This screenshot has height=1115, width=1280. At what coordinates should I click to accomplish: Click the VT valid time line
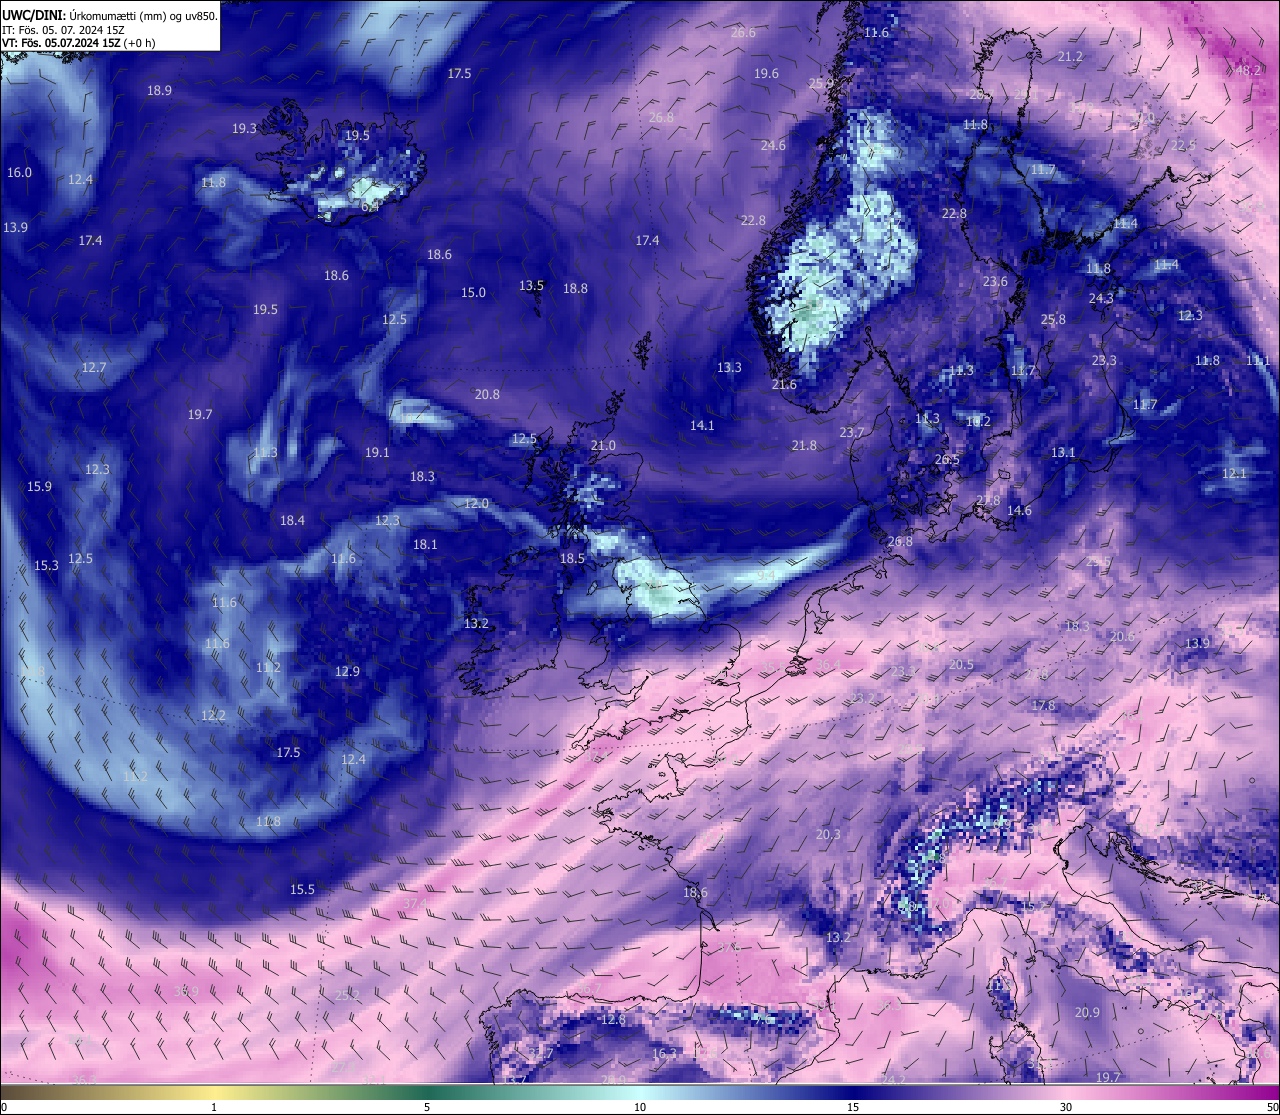coord(78,43)
